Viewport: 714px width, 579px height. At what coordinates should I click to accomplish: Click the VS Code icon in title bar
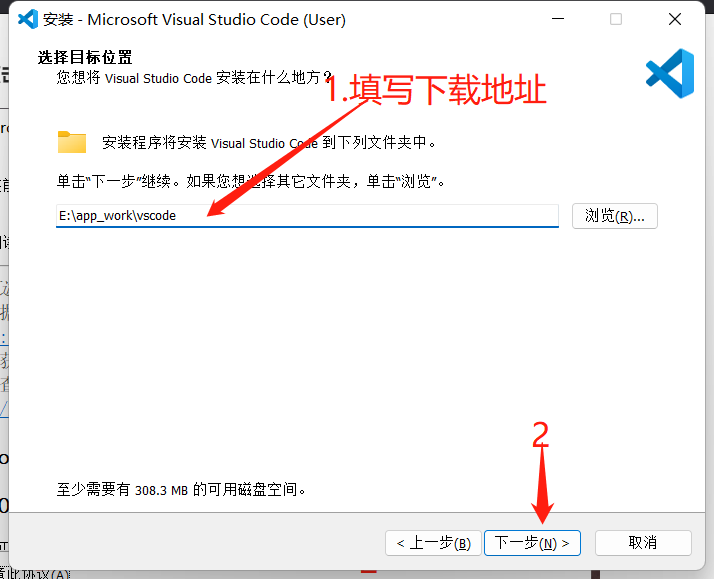(x=28, y=19)
